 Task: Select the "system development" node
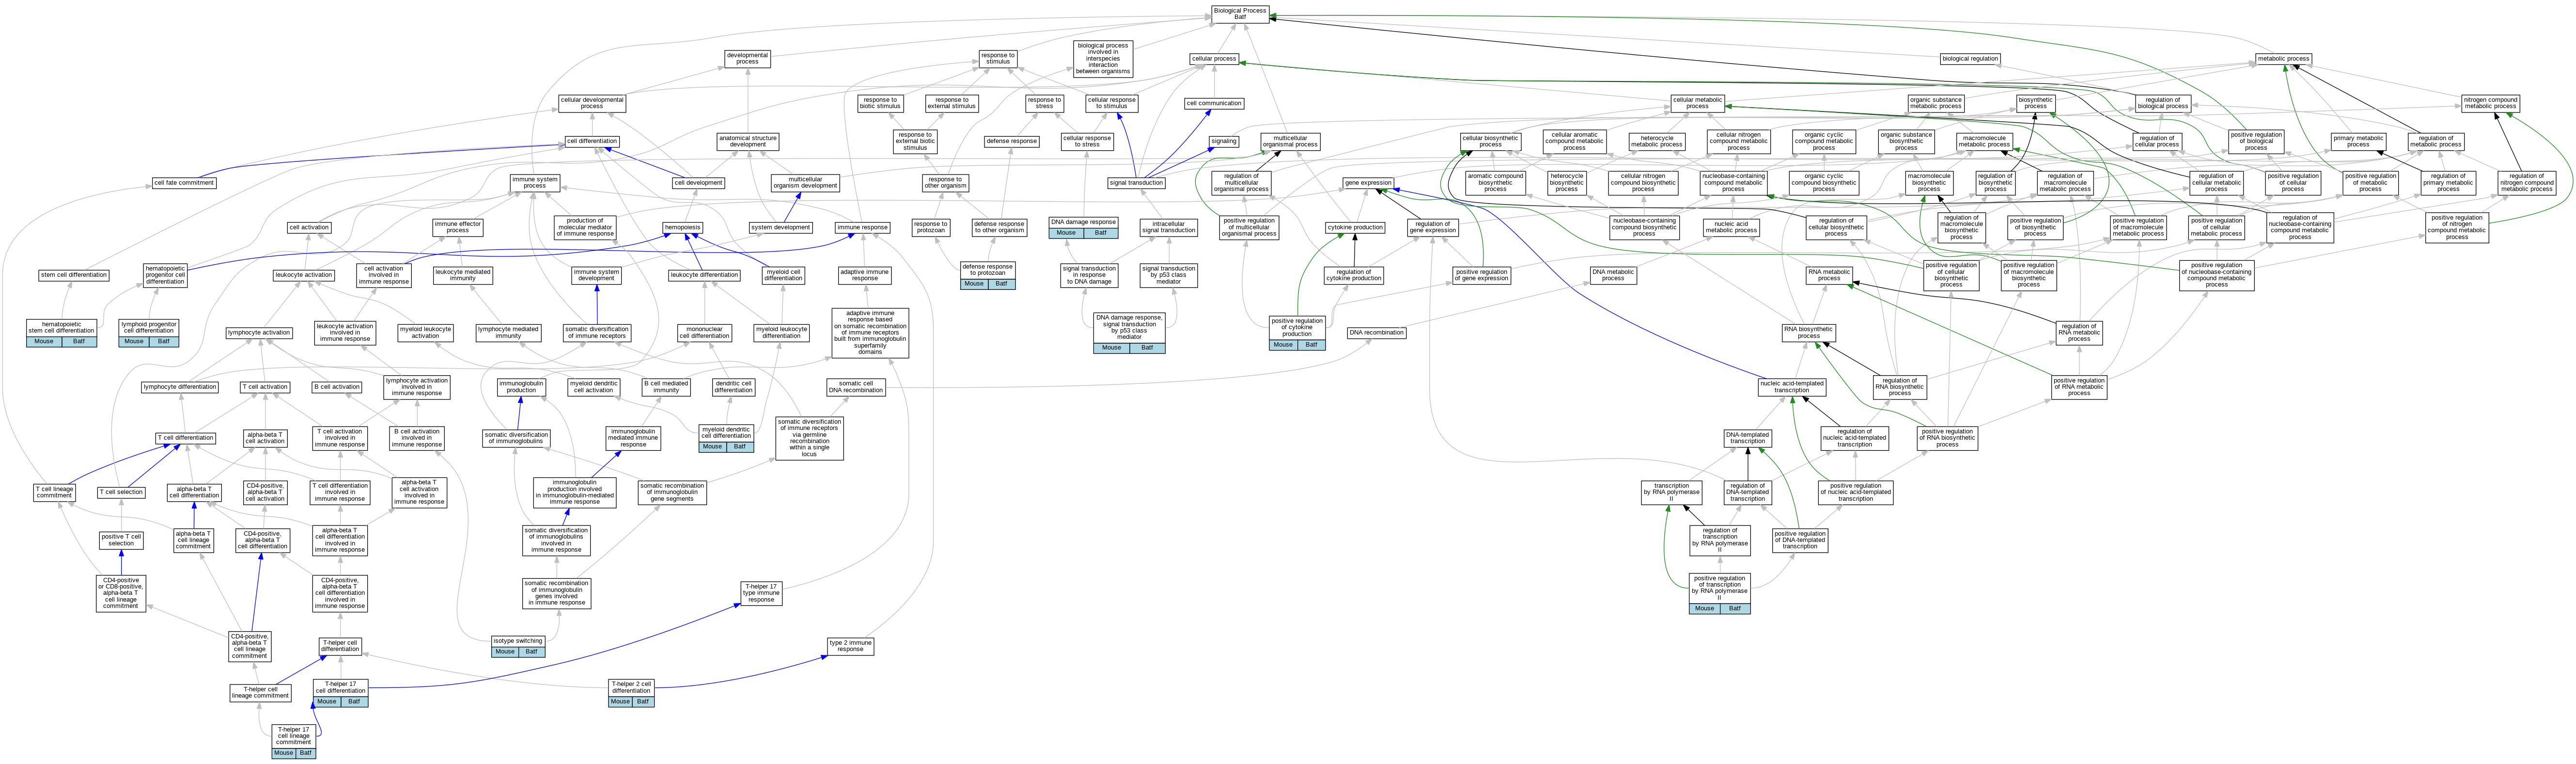pyautogui.click(x=781, y=227)
